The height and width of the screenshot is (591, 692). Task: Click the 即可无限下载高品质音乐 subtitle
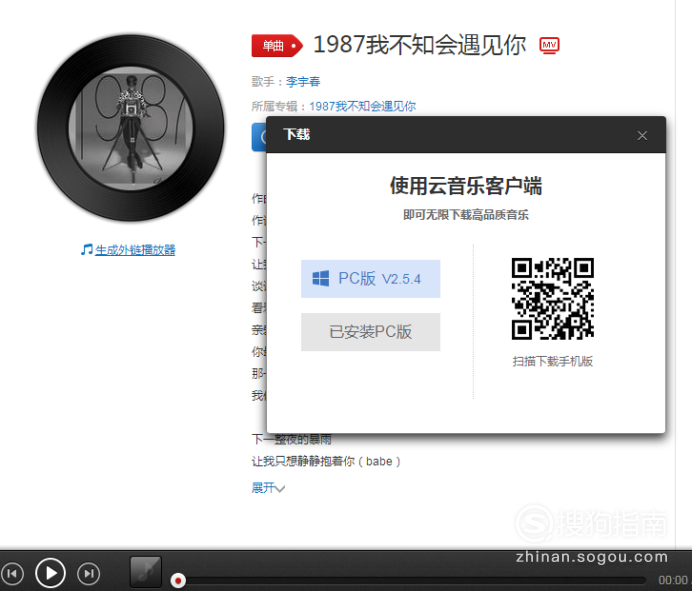pyautogui.click(x=466, y=215)
